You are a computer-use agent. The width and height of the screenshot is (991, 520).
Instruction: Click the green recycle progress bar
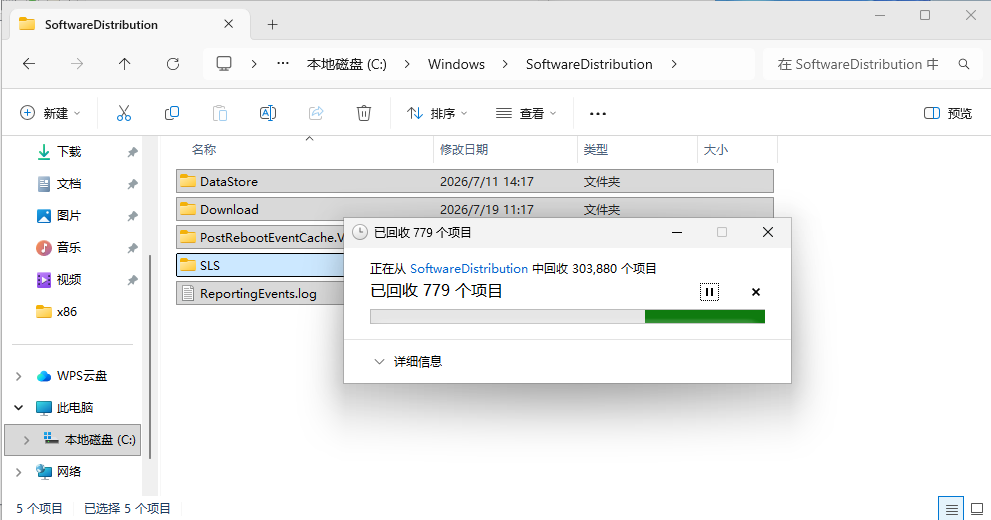pyautogui.click(x=568, y=317)
